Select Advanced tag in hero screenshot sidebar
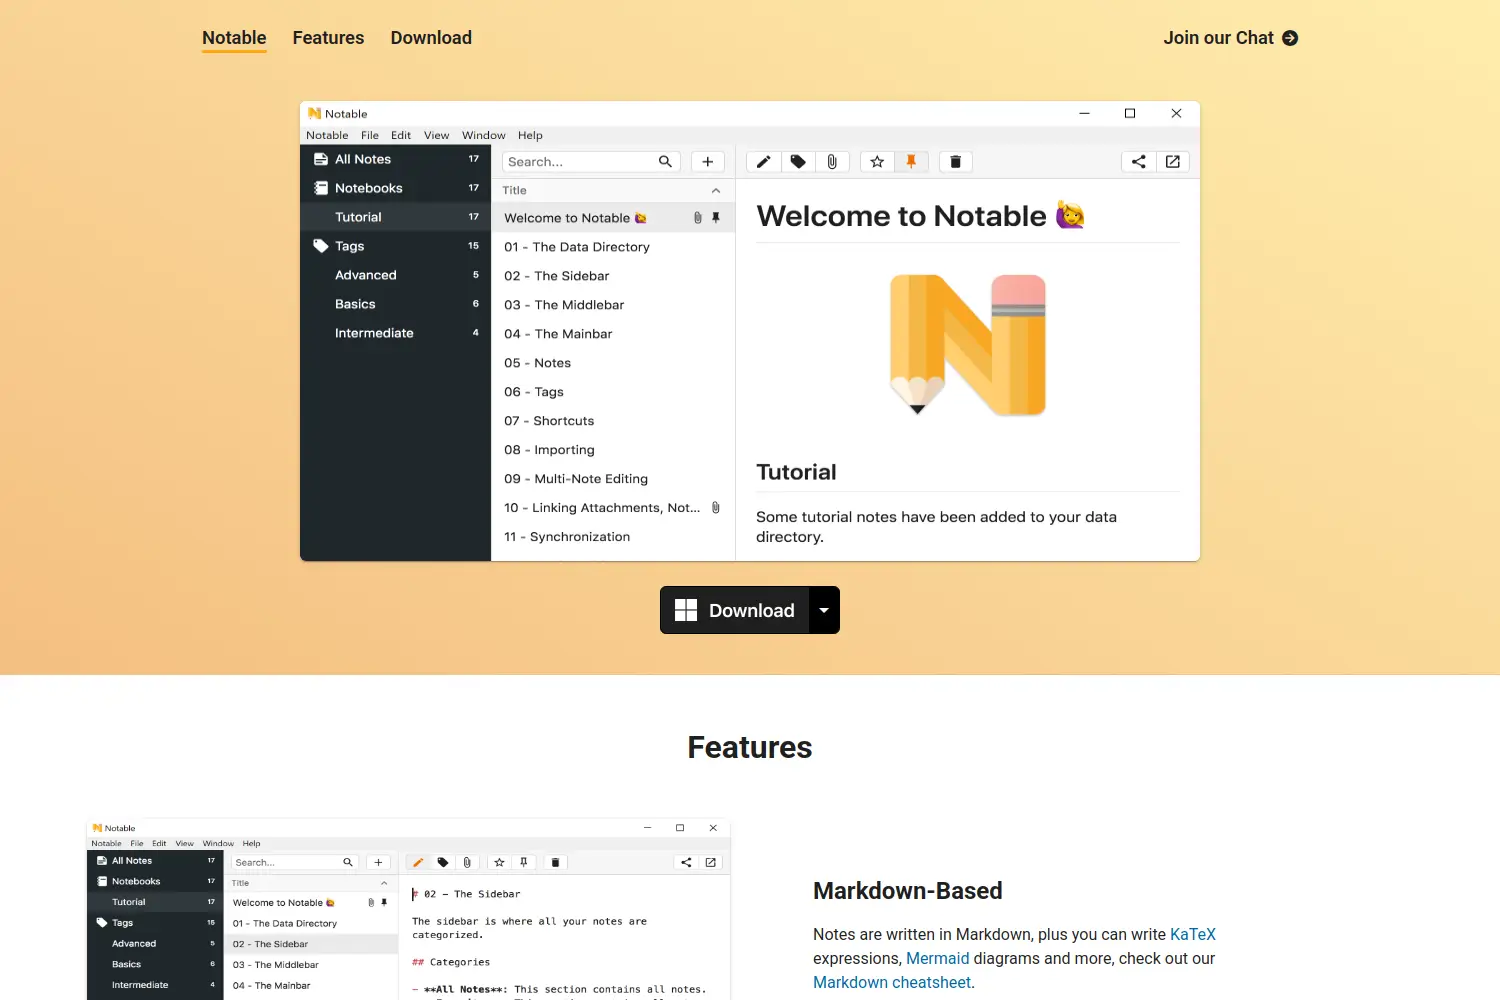 tap(395, 275)
